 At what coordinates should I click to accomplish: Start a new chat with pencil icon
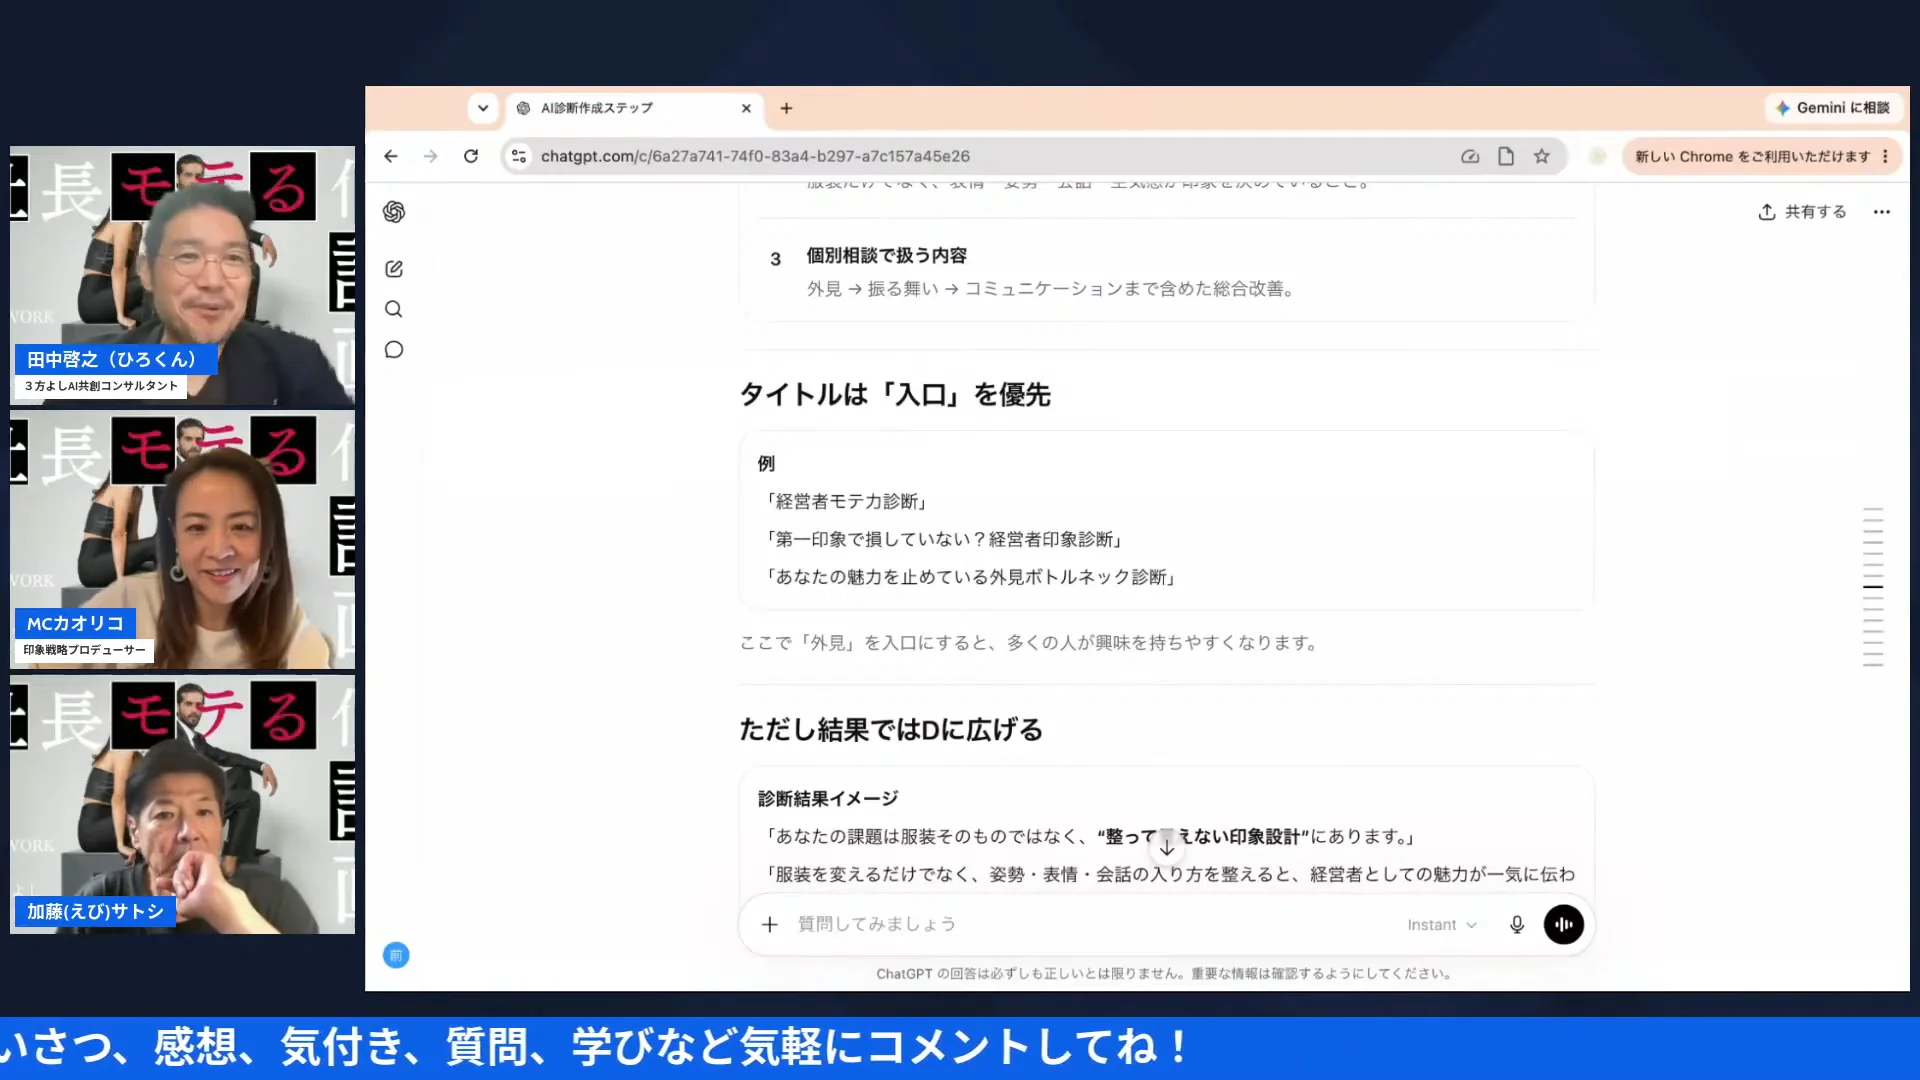[394, 269]
